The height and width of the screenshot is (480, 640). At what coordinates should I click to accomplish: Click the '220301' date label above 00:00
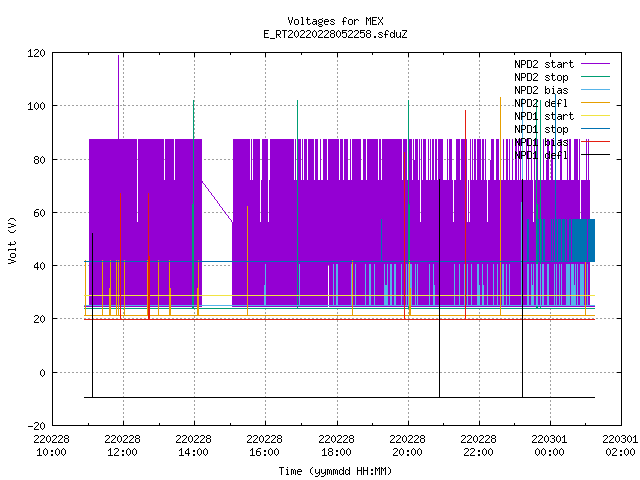click(x=549, y=439)
